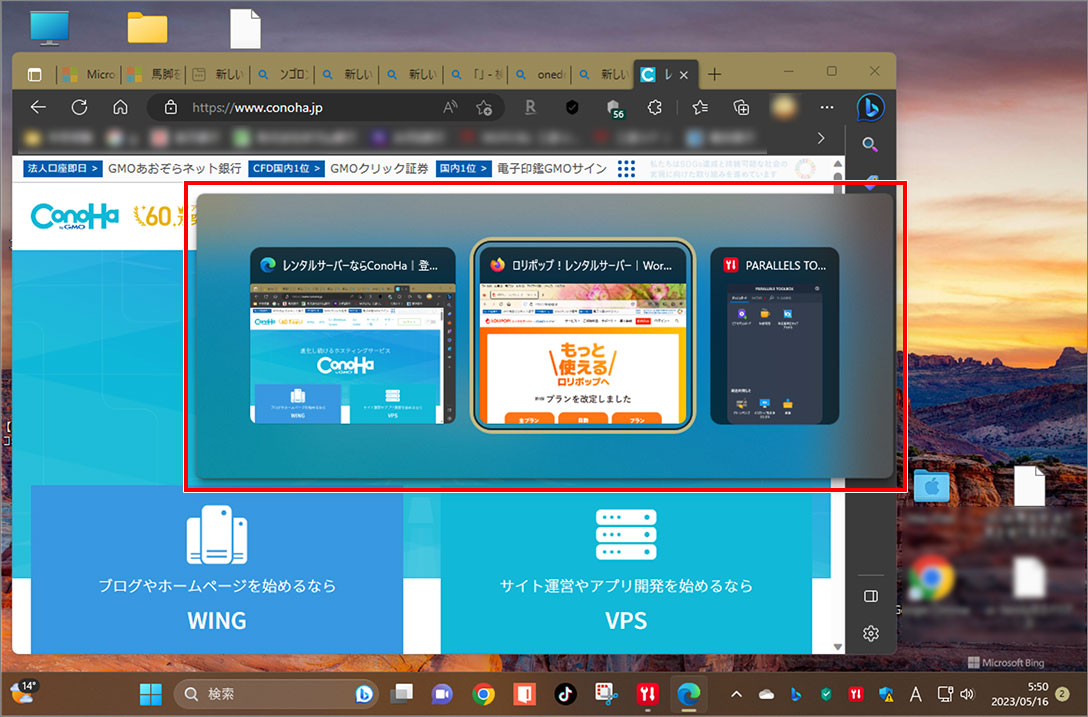The width and height of the screenshot is (1088, 717).
Task: Open sidebar settings gear icon
Action: pos(871,633)
